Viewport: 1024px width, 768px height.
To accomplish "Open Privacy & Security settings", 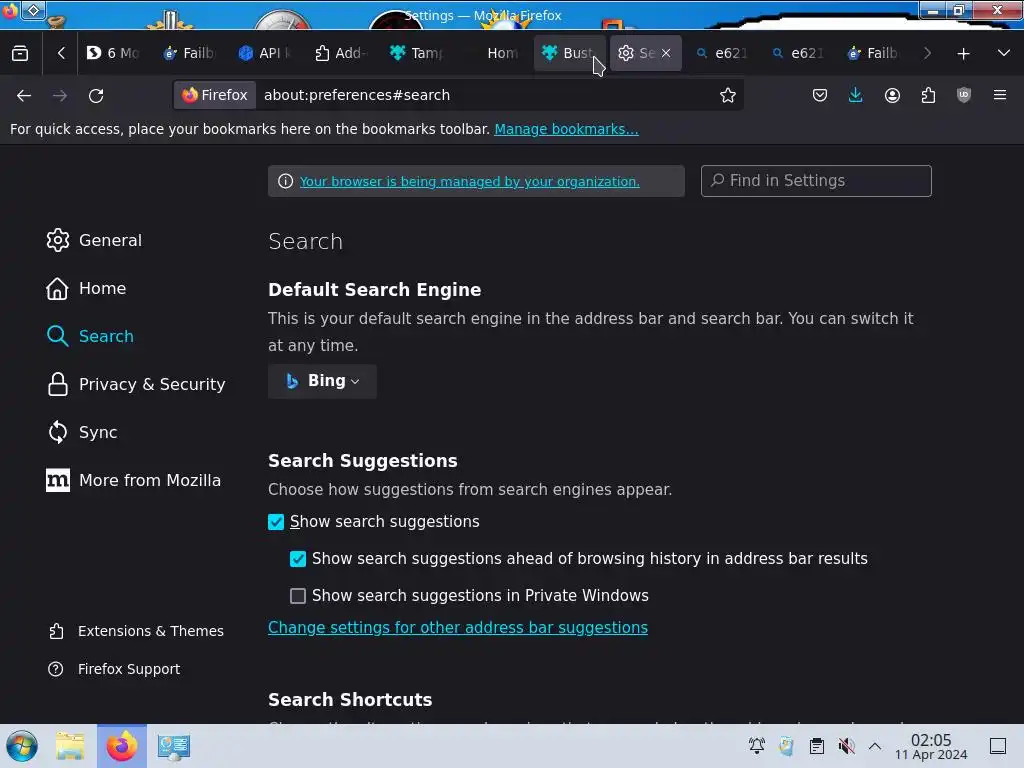I will coord(136,384).
